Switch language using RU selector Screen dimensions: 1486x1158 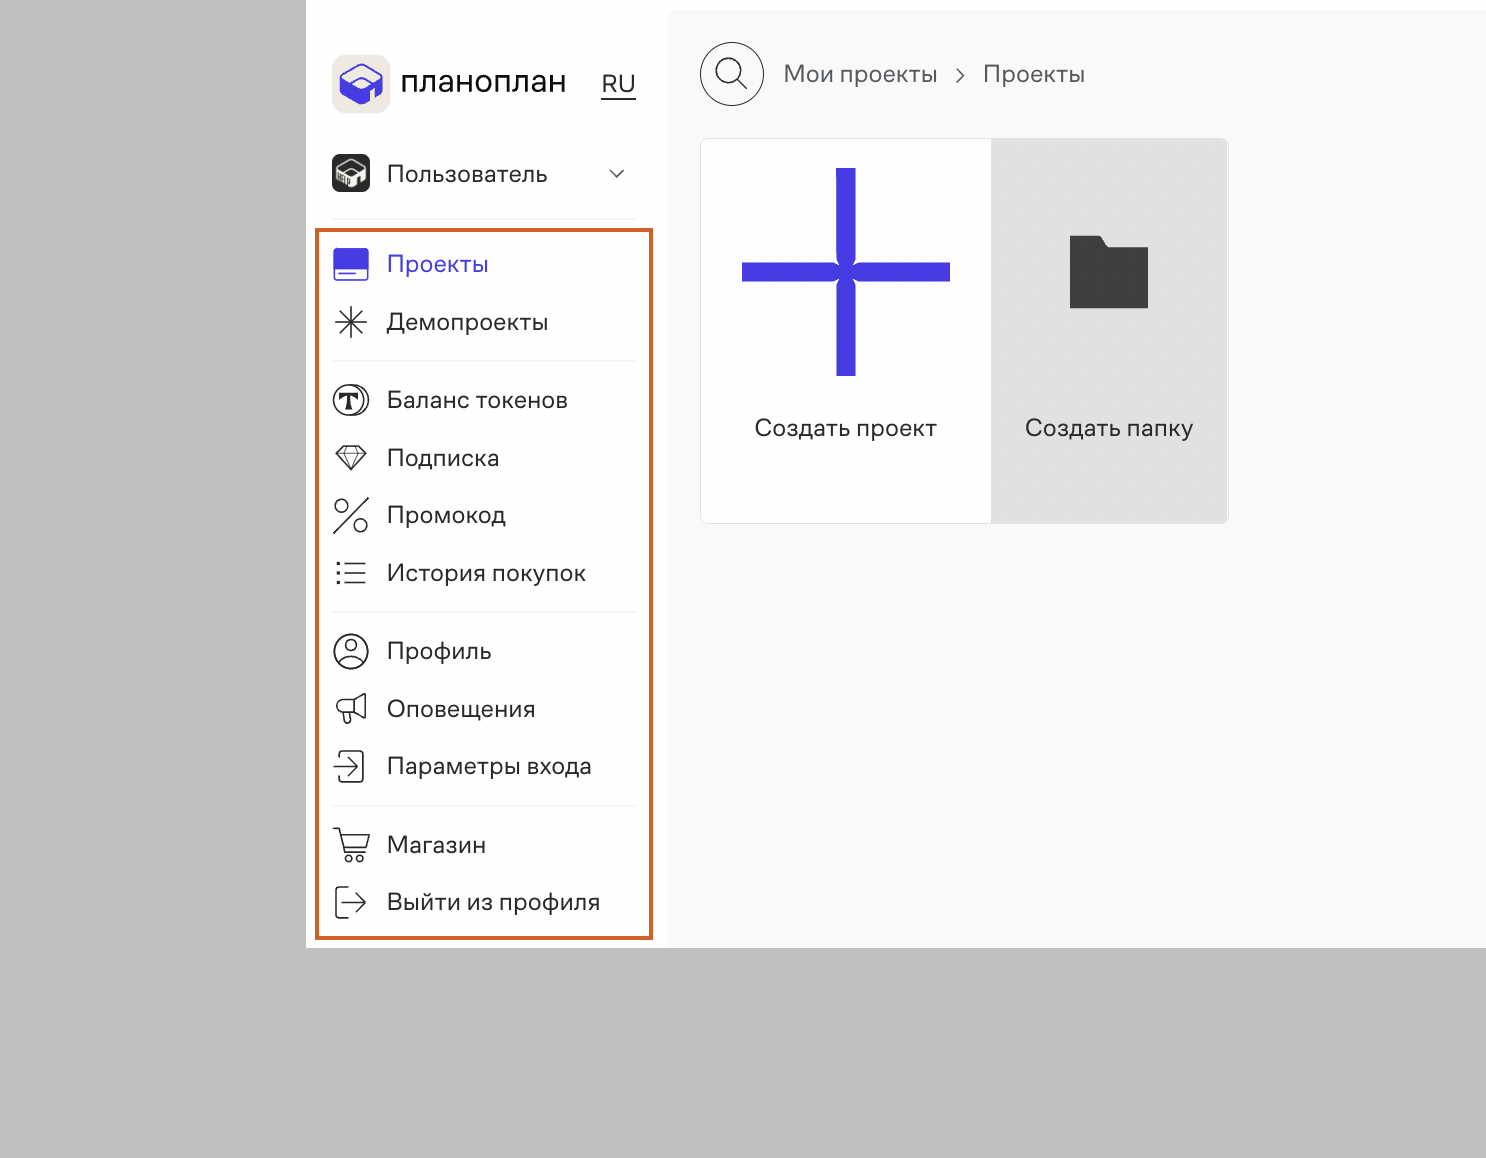(618, 85)
